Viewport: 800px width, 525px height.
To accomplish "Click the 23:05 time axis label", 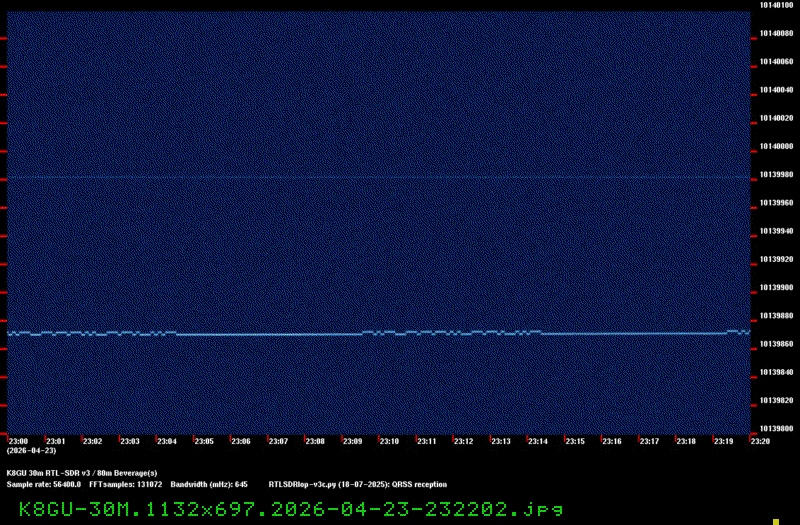I will coord(204,441).
